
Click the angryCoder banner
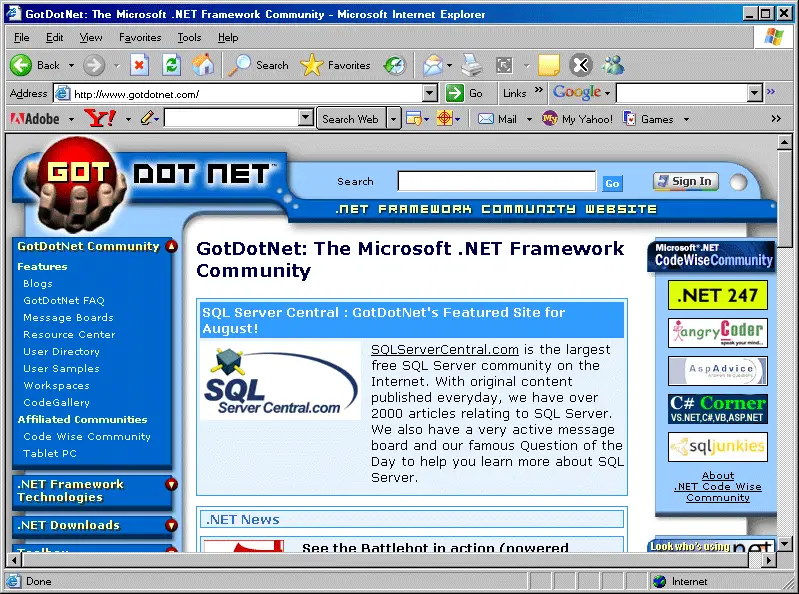click(x=717, y=333)
